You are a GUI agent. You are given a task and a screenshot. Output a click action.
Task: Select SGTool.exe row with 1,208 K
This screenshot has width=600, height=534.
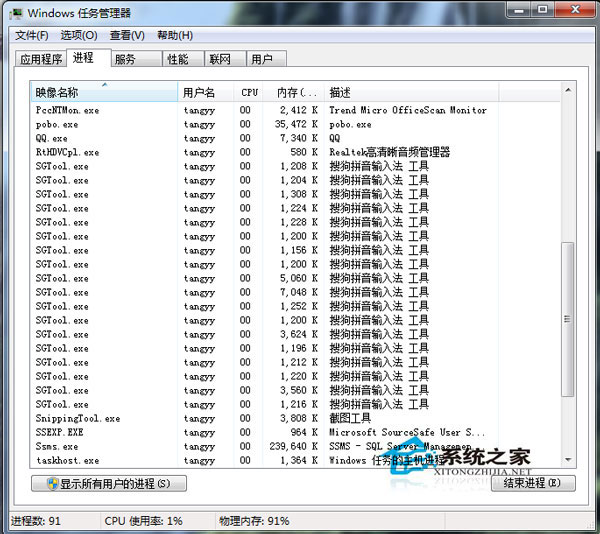(295, 166)
